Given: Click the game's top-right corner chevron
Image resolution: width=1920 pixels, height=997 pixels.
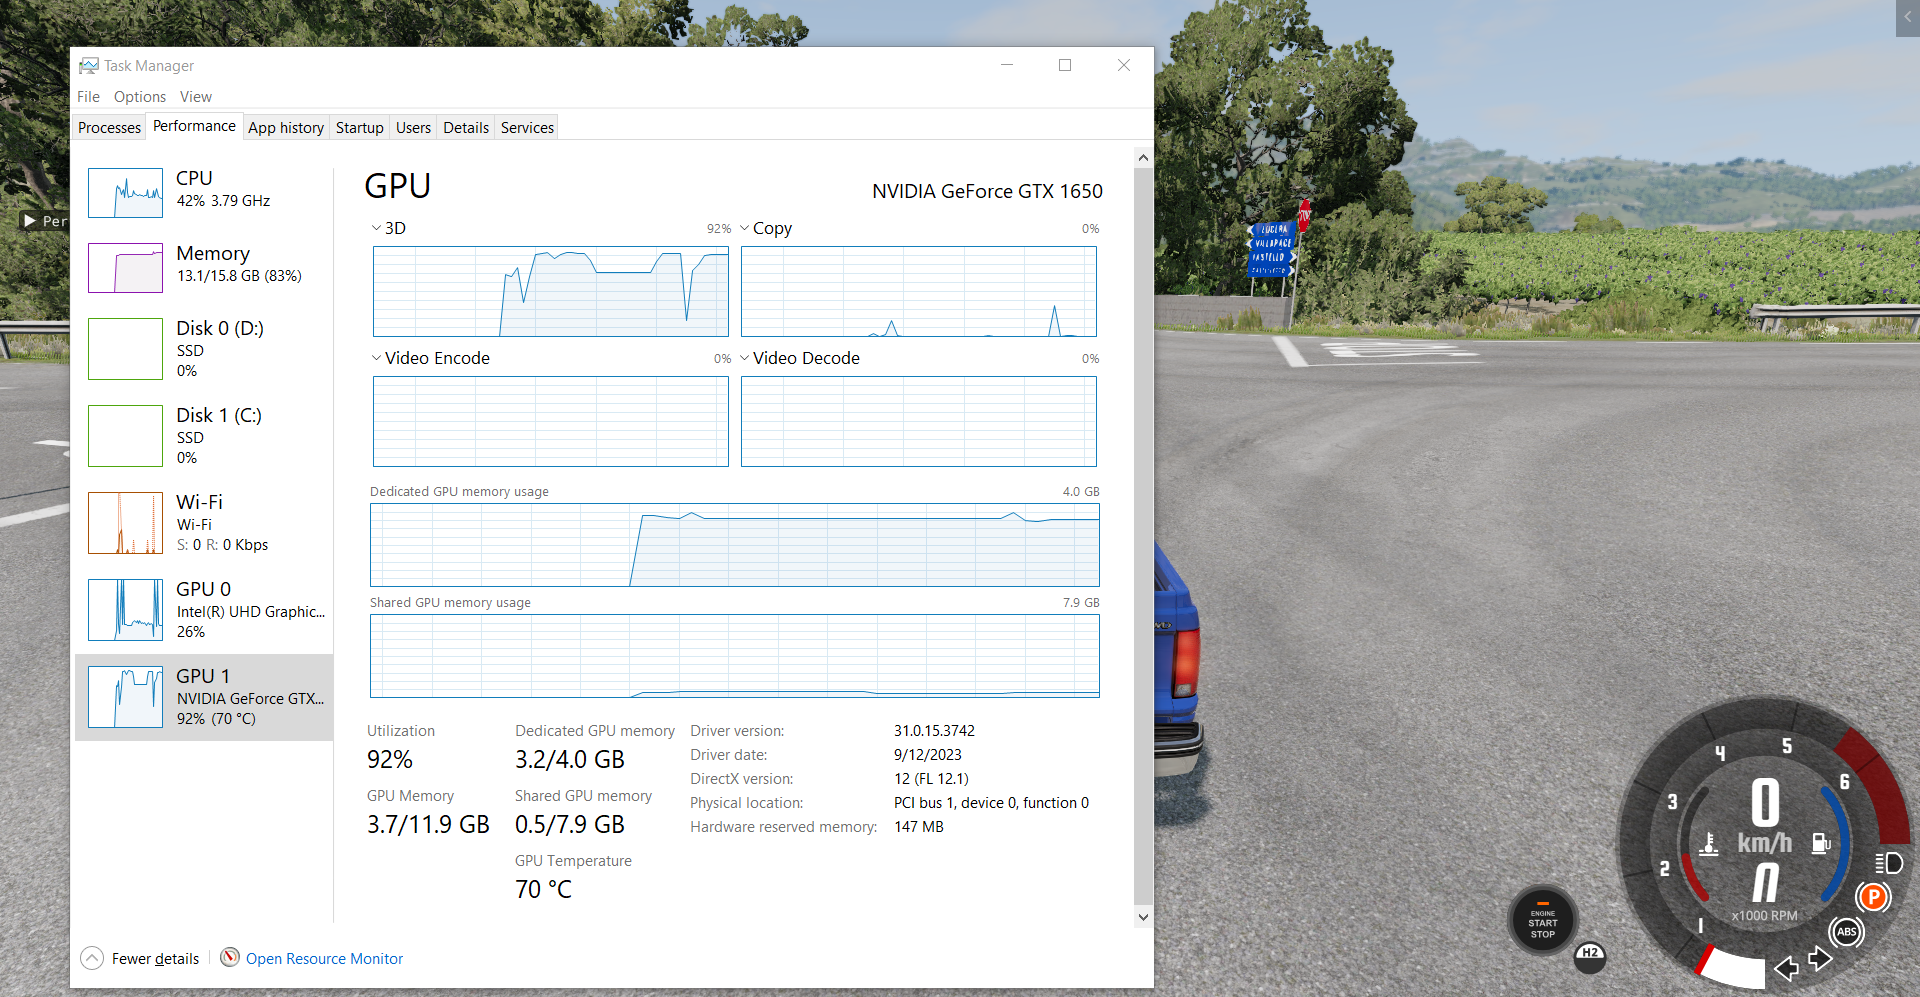Looking at the screenshot, I should tap(1908, 18).
